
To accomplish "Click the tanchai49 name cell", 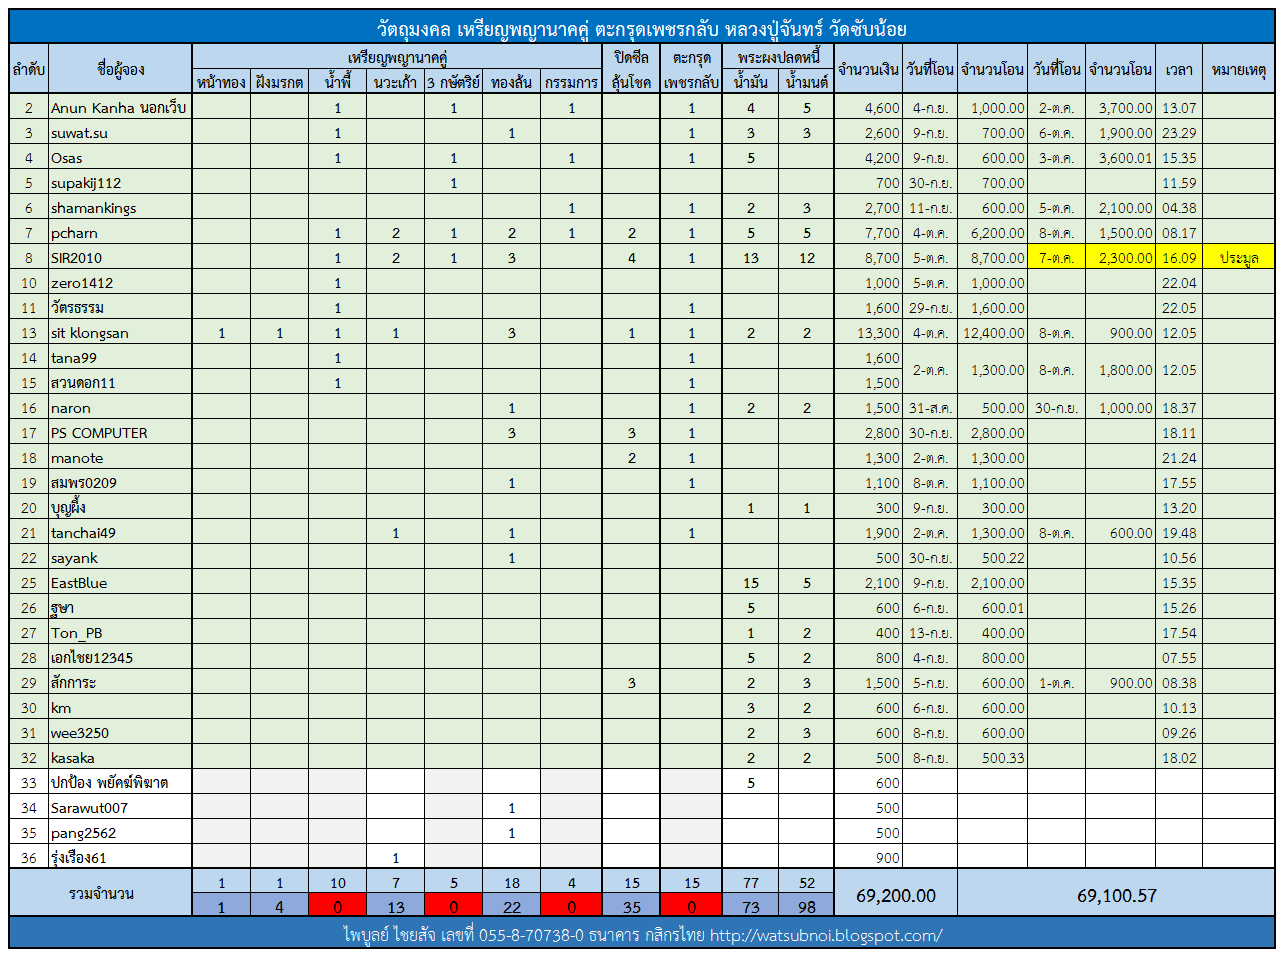I will click(x=120, y=533).
